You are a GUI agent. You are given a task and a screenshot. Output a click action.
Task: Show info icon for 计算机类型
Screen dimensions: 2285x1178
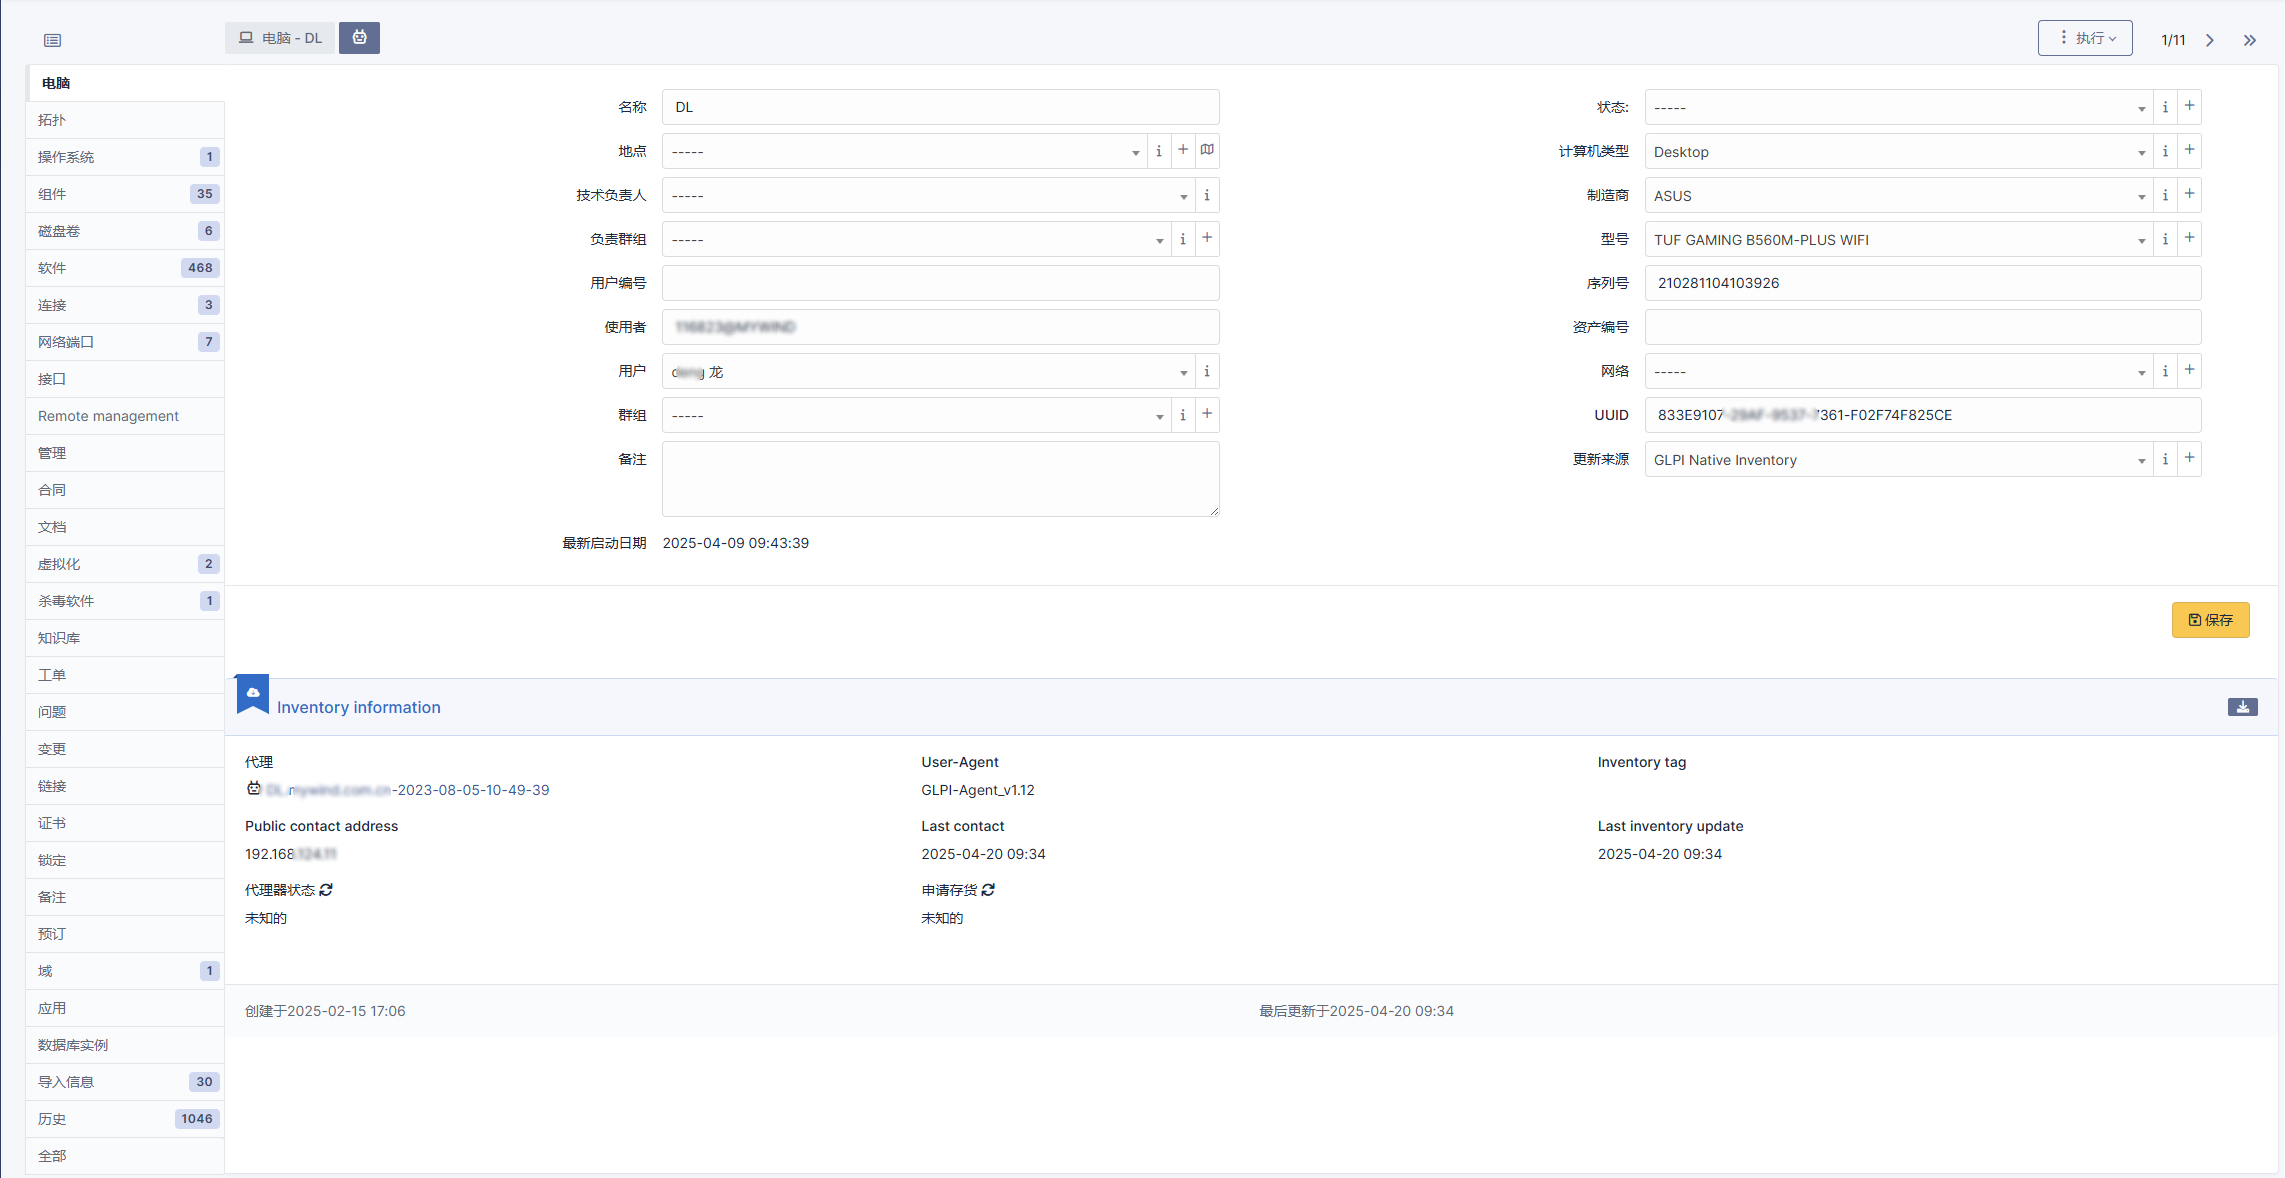(x=2166, y=151)
